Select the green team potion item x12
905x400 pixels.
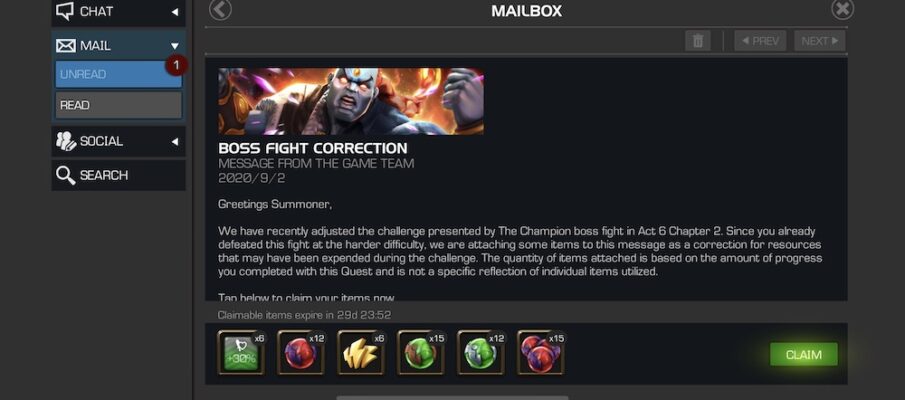481,353
